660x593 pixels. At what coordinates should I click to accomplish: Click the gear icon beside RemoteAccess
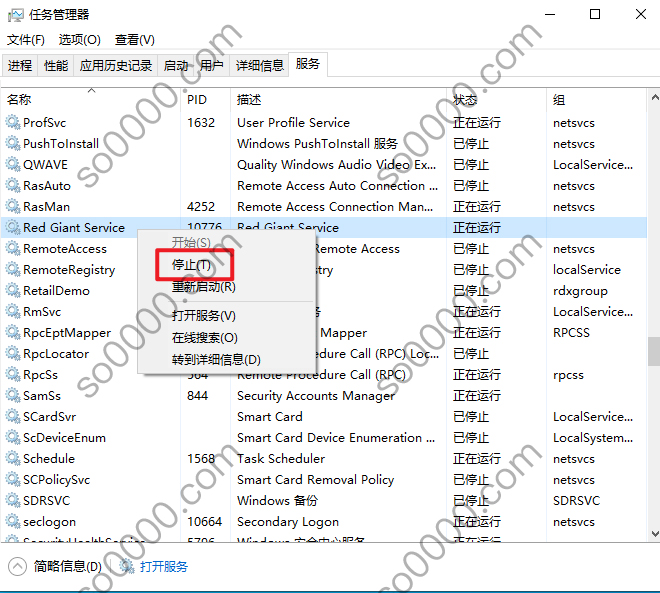click(x=13, y=249)
